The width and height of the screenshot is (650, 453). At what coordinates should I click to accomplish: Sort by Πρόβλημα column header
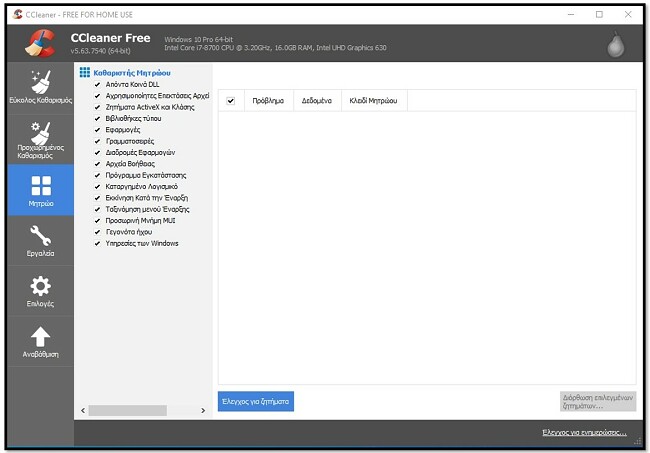point(269,101)
